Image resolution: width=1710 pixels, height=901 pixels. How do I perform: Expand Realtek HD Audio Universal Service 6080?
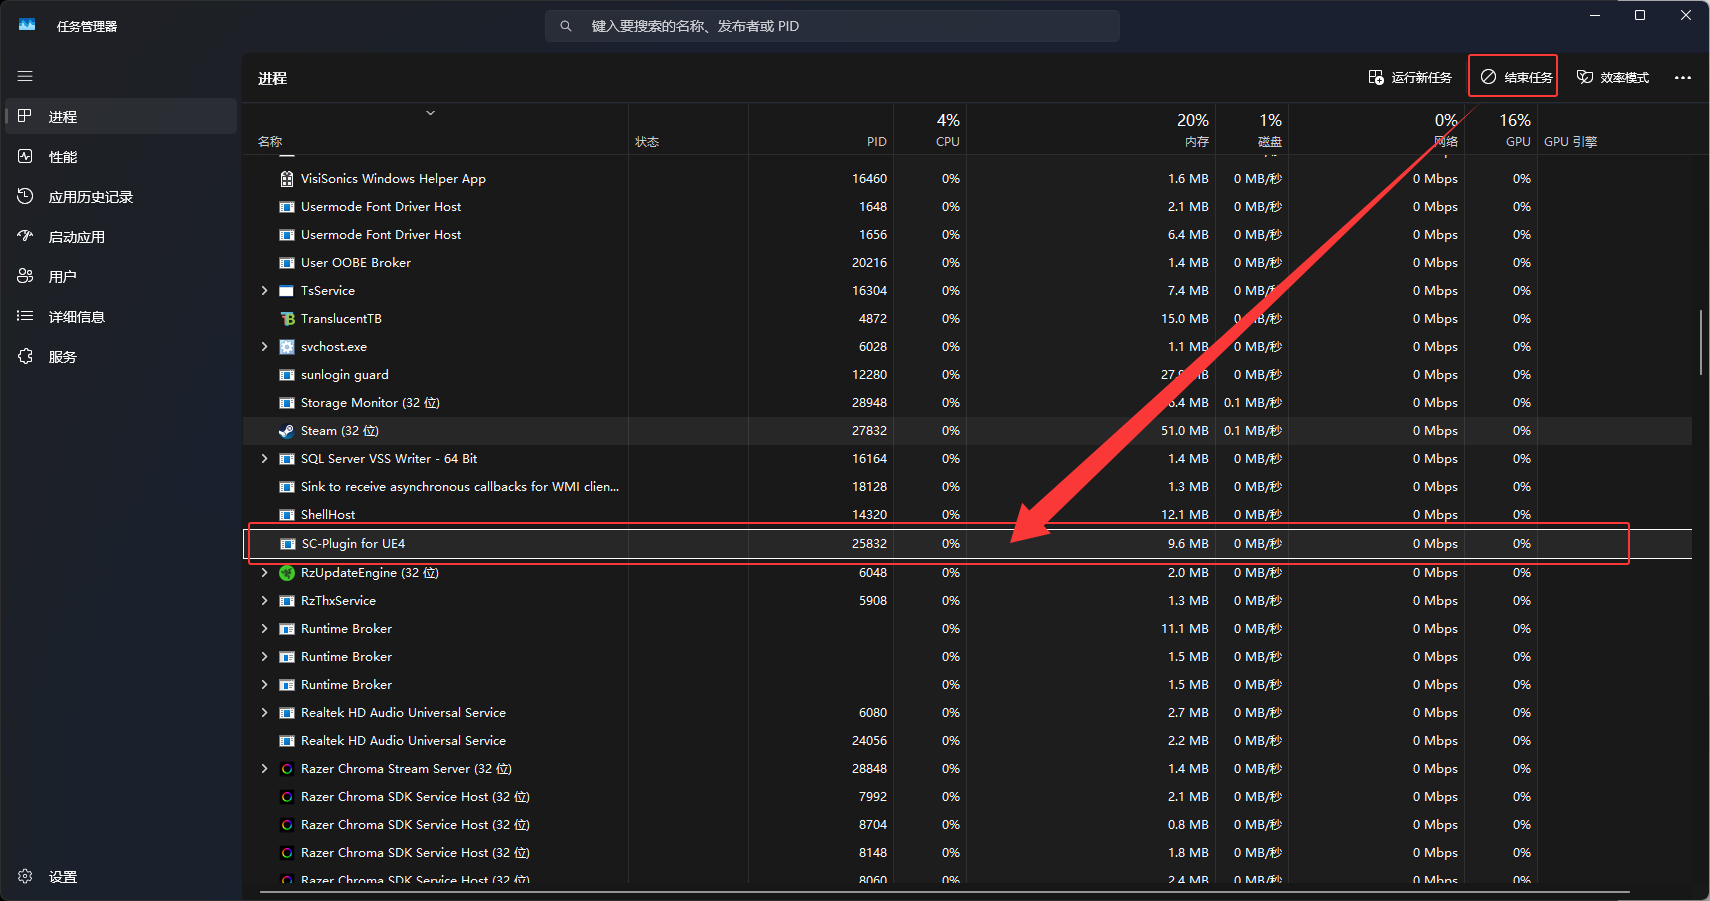264,713
